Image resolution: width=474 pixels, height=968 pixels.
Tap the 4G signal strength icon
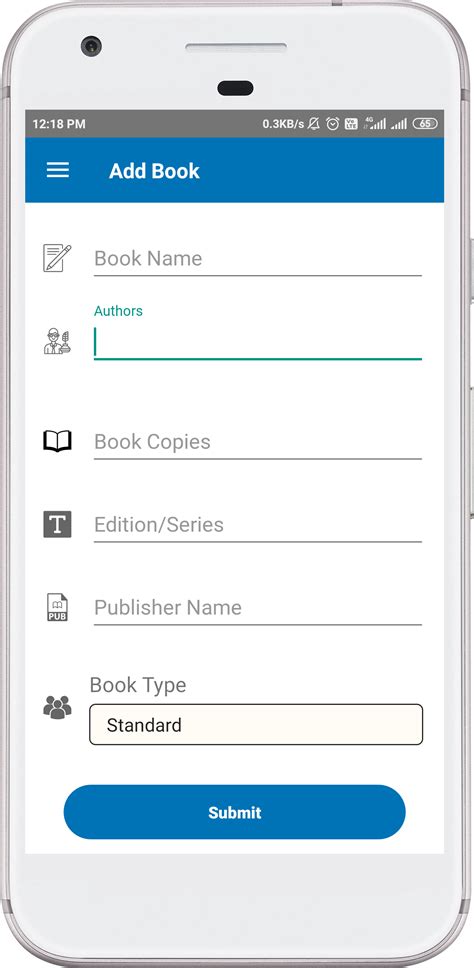tap(375, 123)
